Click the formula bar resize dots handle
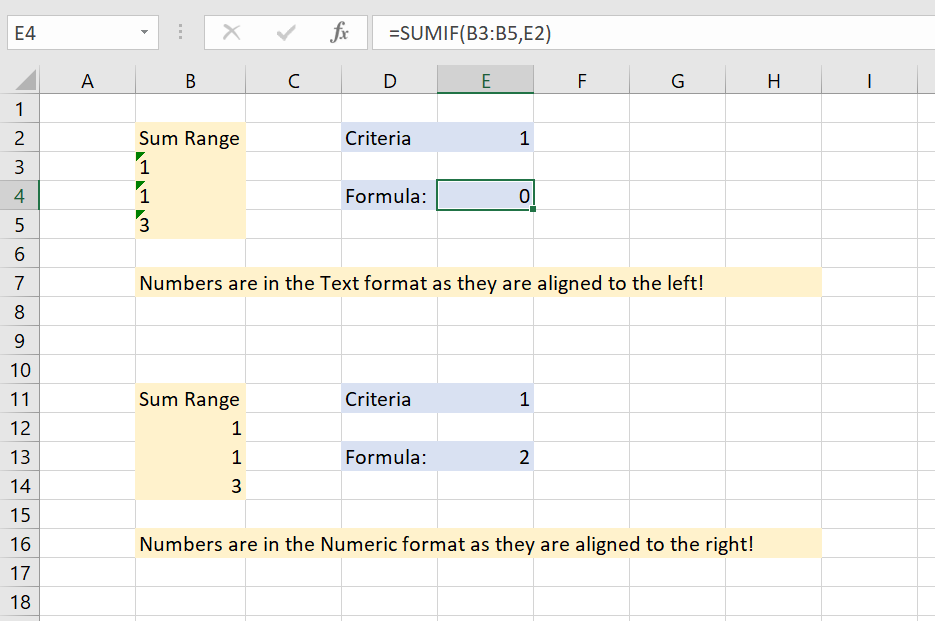Image resolution: width=935 pixels, height=621 pixels. pos(180,33)
